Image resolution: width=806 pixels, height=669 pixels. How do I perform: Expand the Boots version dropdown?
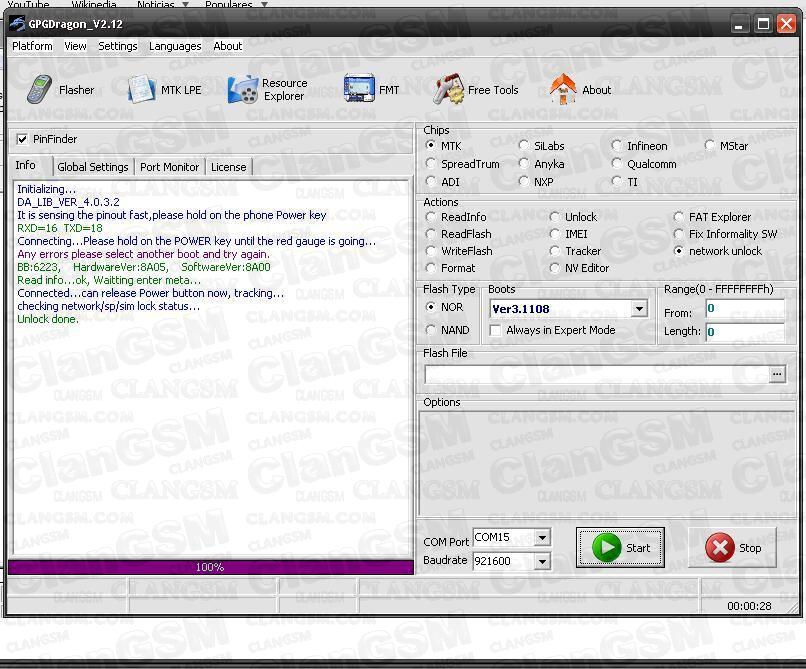point(639,309)
